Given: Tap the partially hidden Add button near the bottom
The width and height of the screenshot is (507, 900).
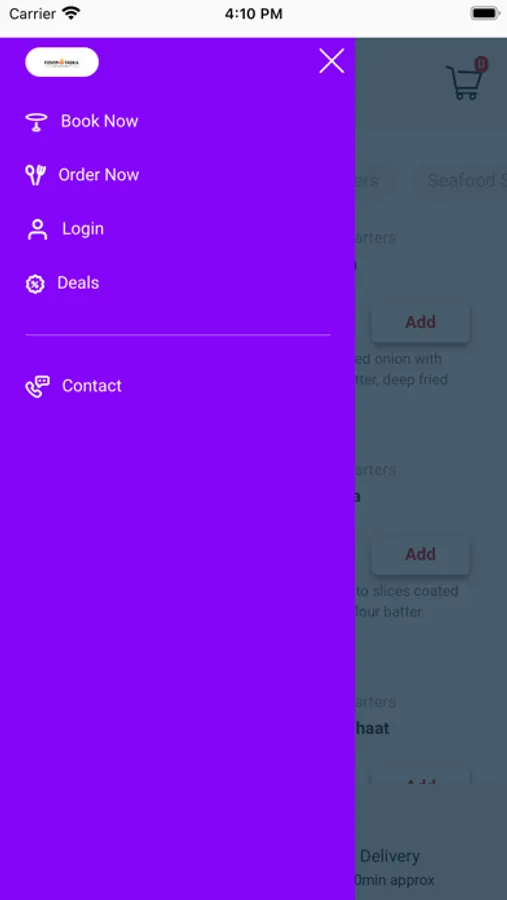Looking at the screenshot, I should 421,781.
